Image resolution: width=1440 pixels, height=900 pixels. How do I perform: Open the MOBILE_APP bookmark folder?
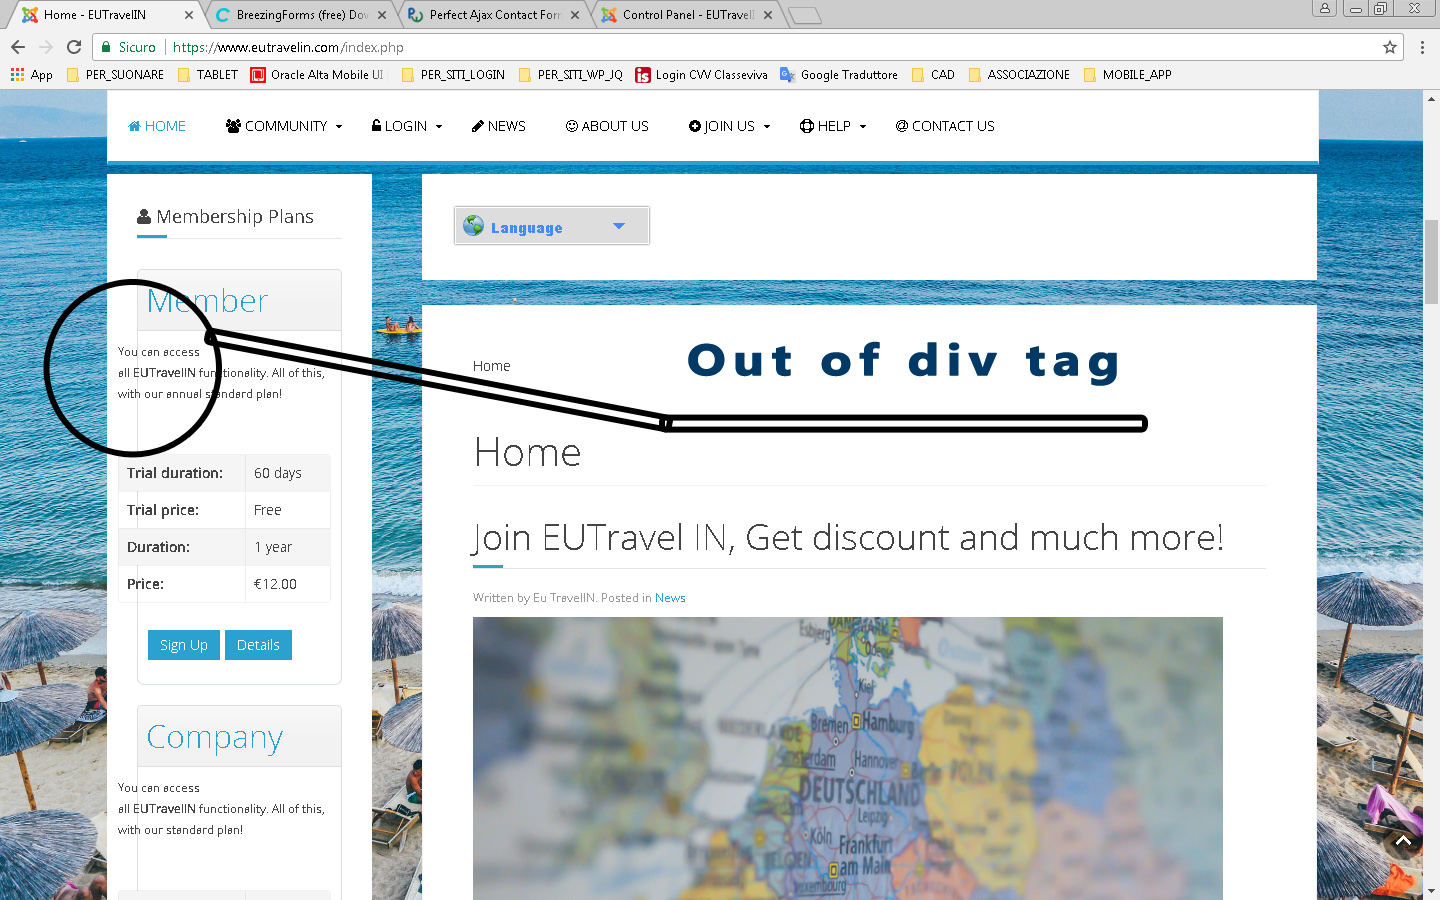tap(1127, 75)
